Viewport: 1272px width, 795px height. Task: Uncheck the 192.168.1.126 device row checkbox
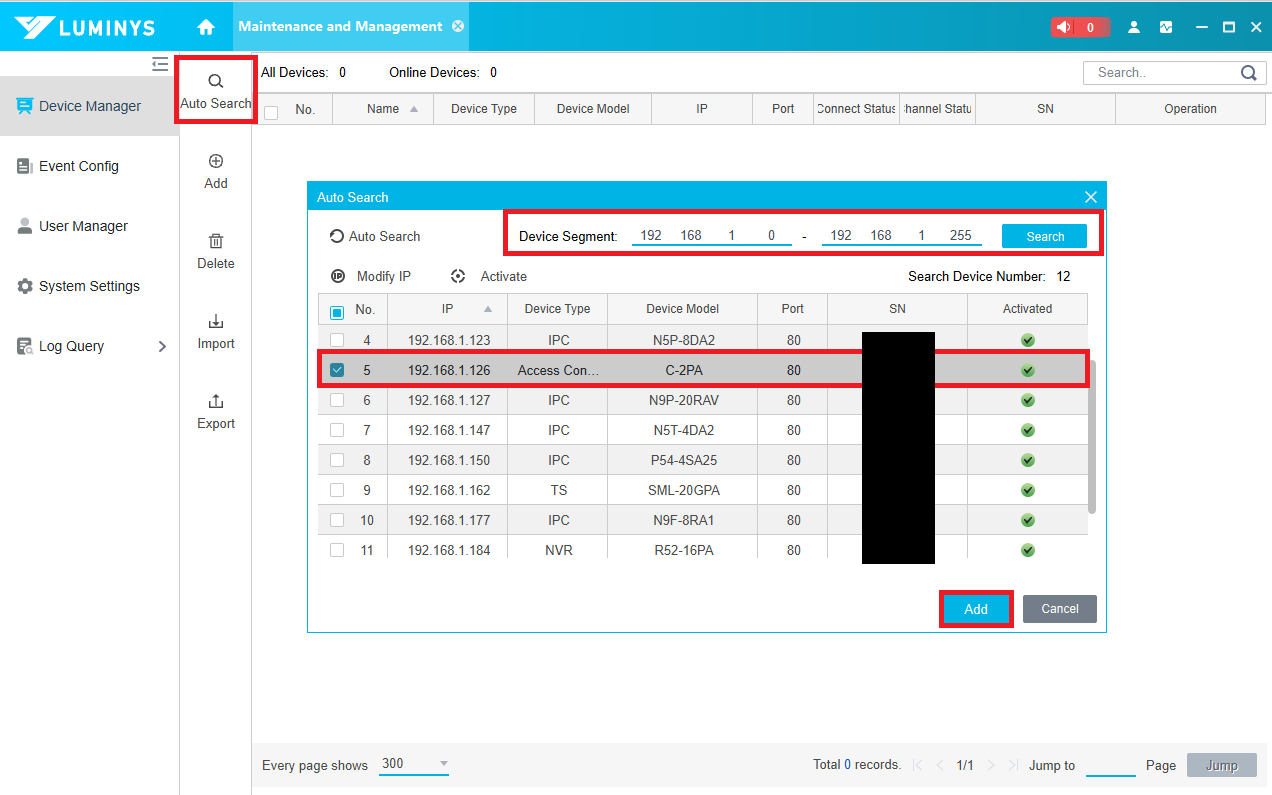pyautogui.click(x=337, y=370)
